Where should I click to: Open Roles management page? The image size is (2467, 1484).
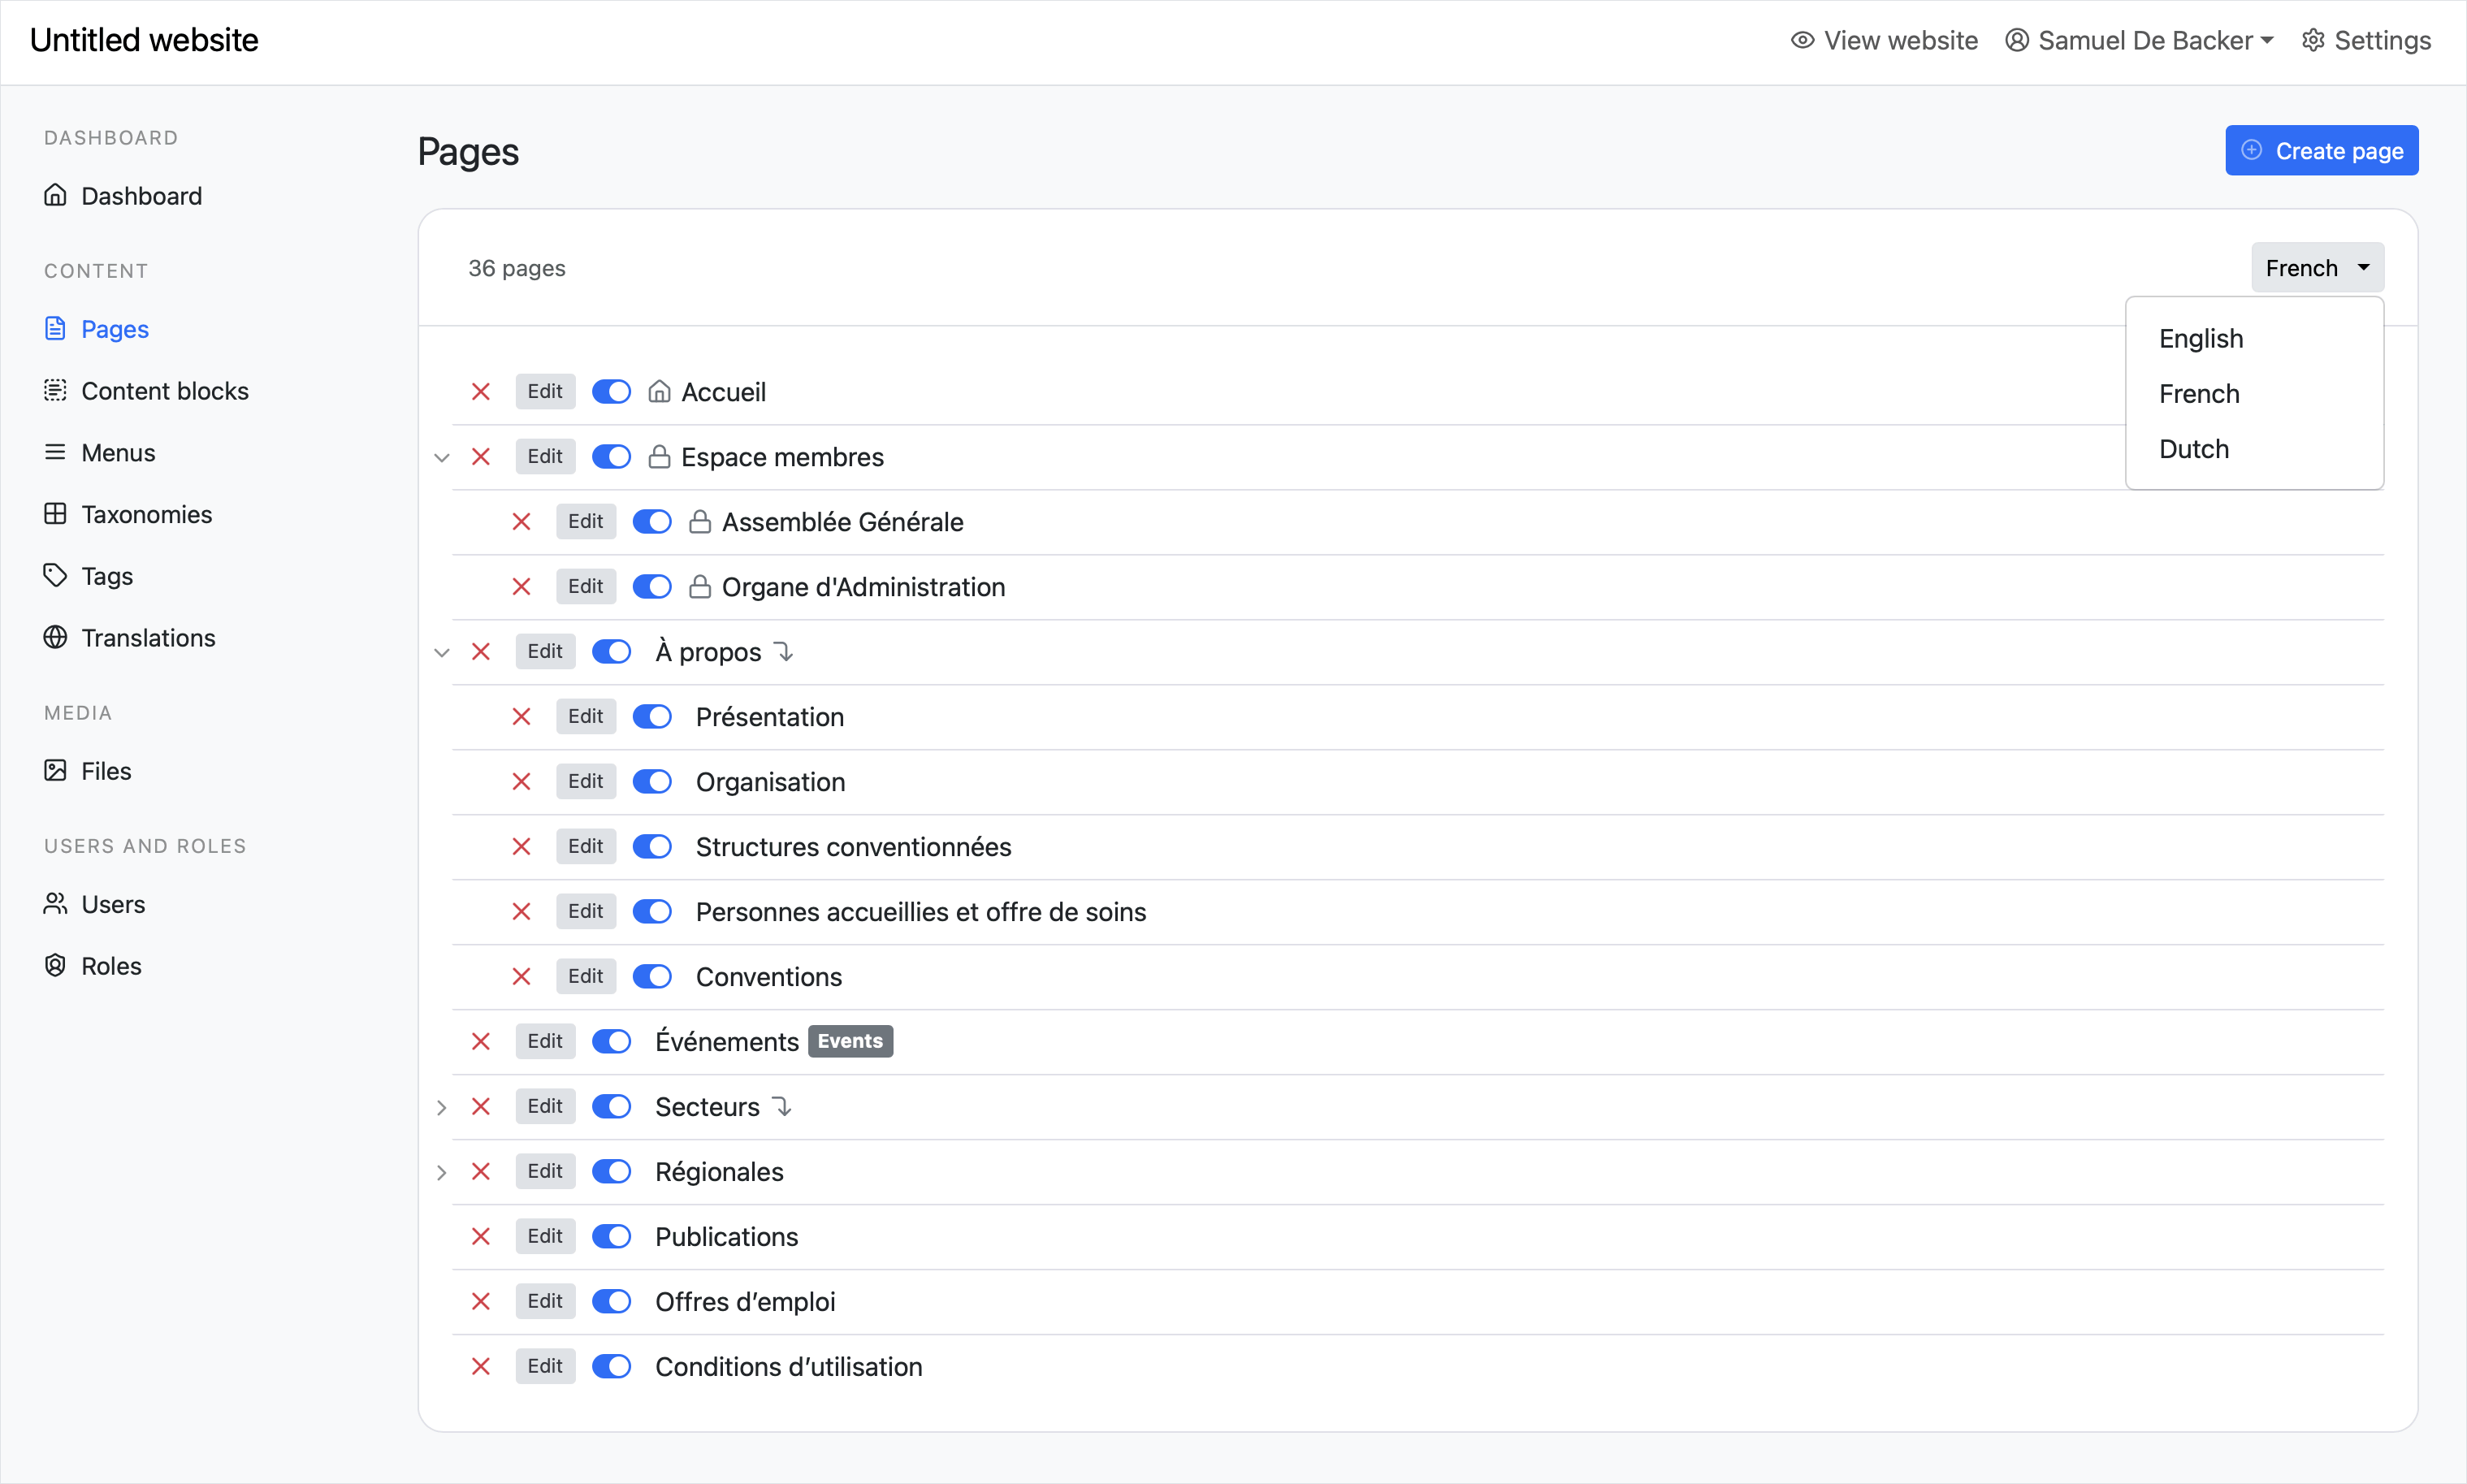click(111, 966)
